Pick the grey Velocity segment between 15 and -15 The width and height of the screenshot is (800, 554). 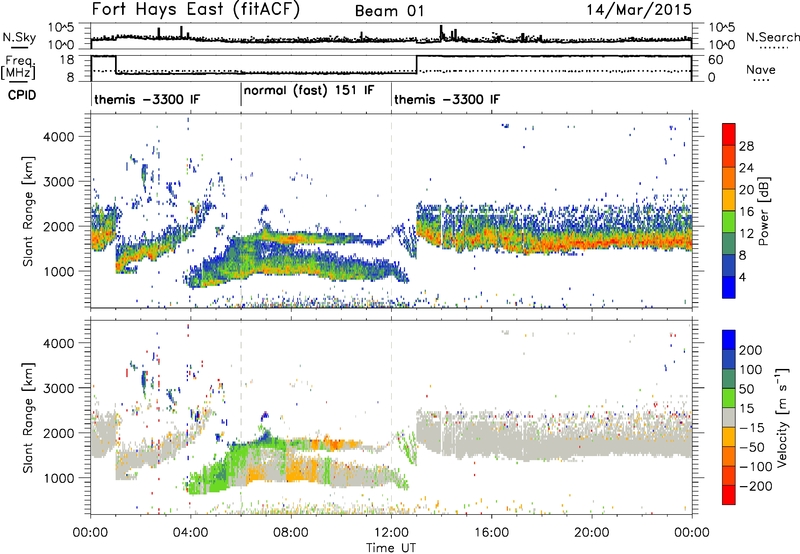pos(729,418)
